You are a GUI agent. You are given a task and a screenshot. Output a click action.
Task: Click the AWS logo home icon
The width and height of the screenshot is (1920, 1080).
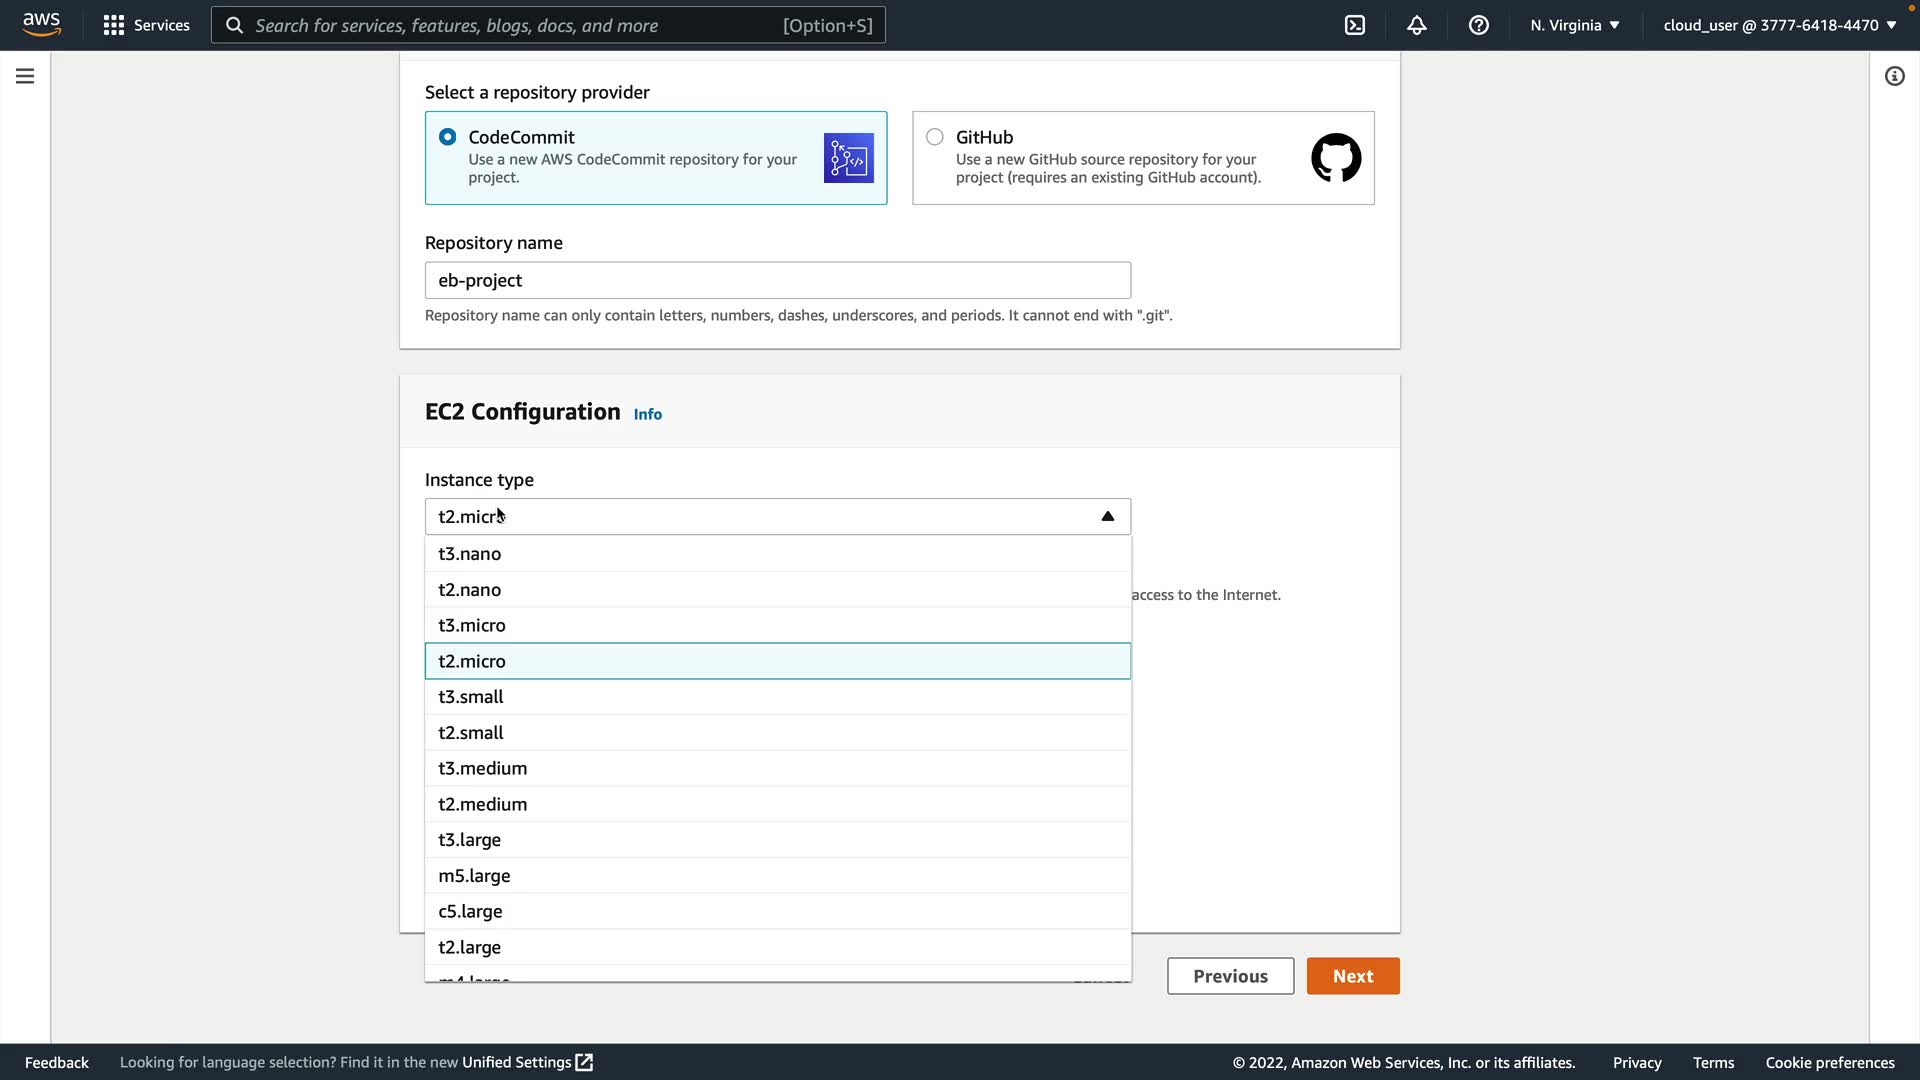tap(41, 24)
